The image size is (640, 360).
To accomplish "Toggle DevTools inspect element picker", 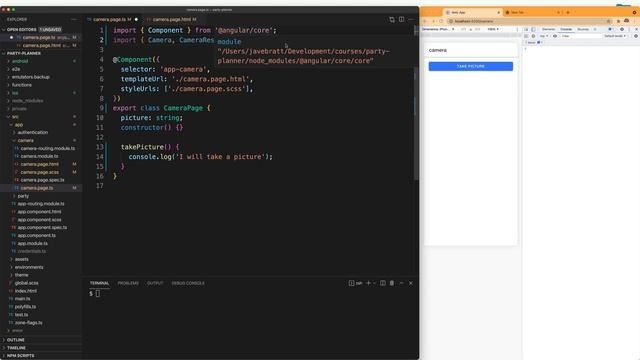I will pyautogui.click(x=526, y=29).
